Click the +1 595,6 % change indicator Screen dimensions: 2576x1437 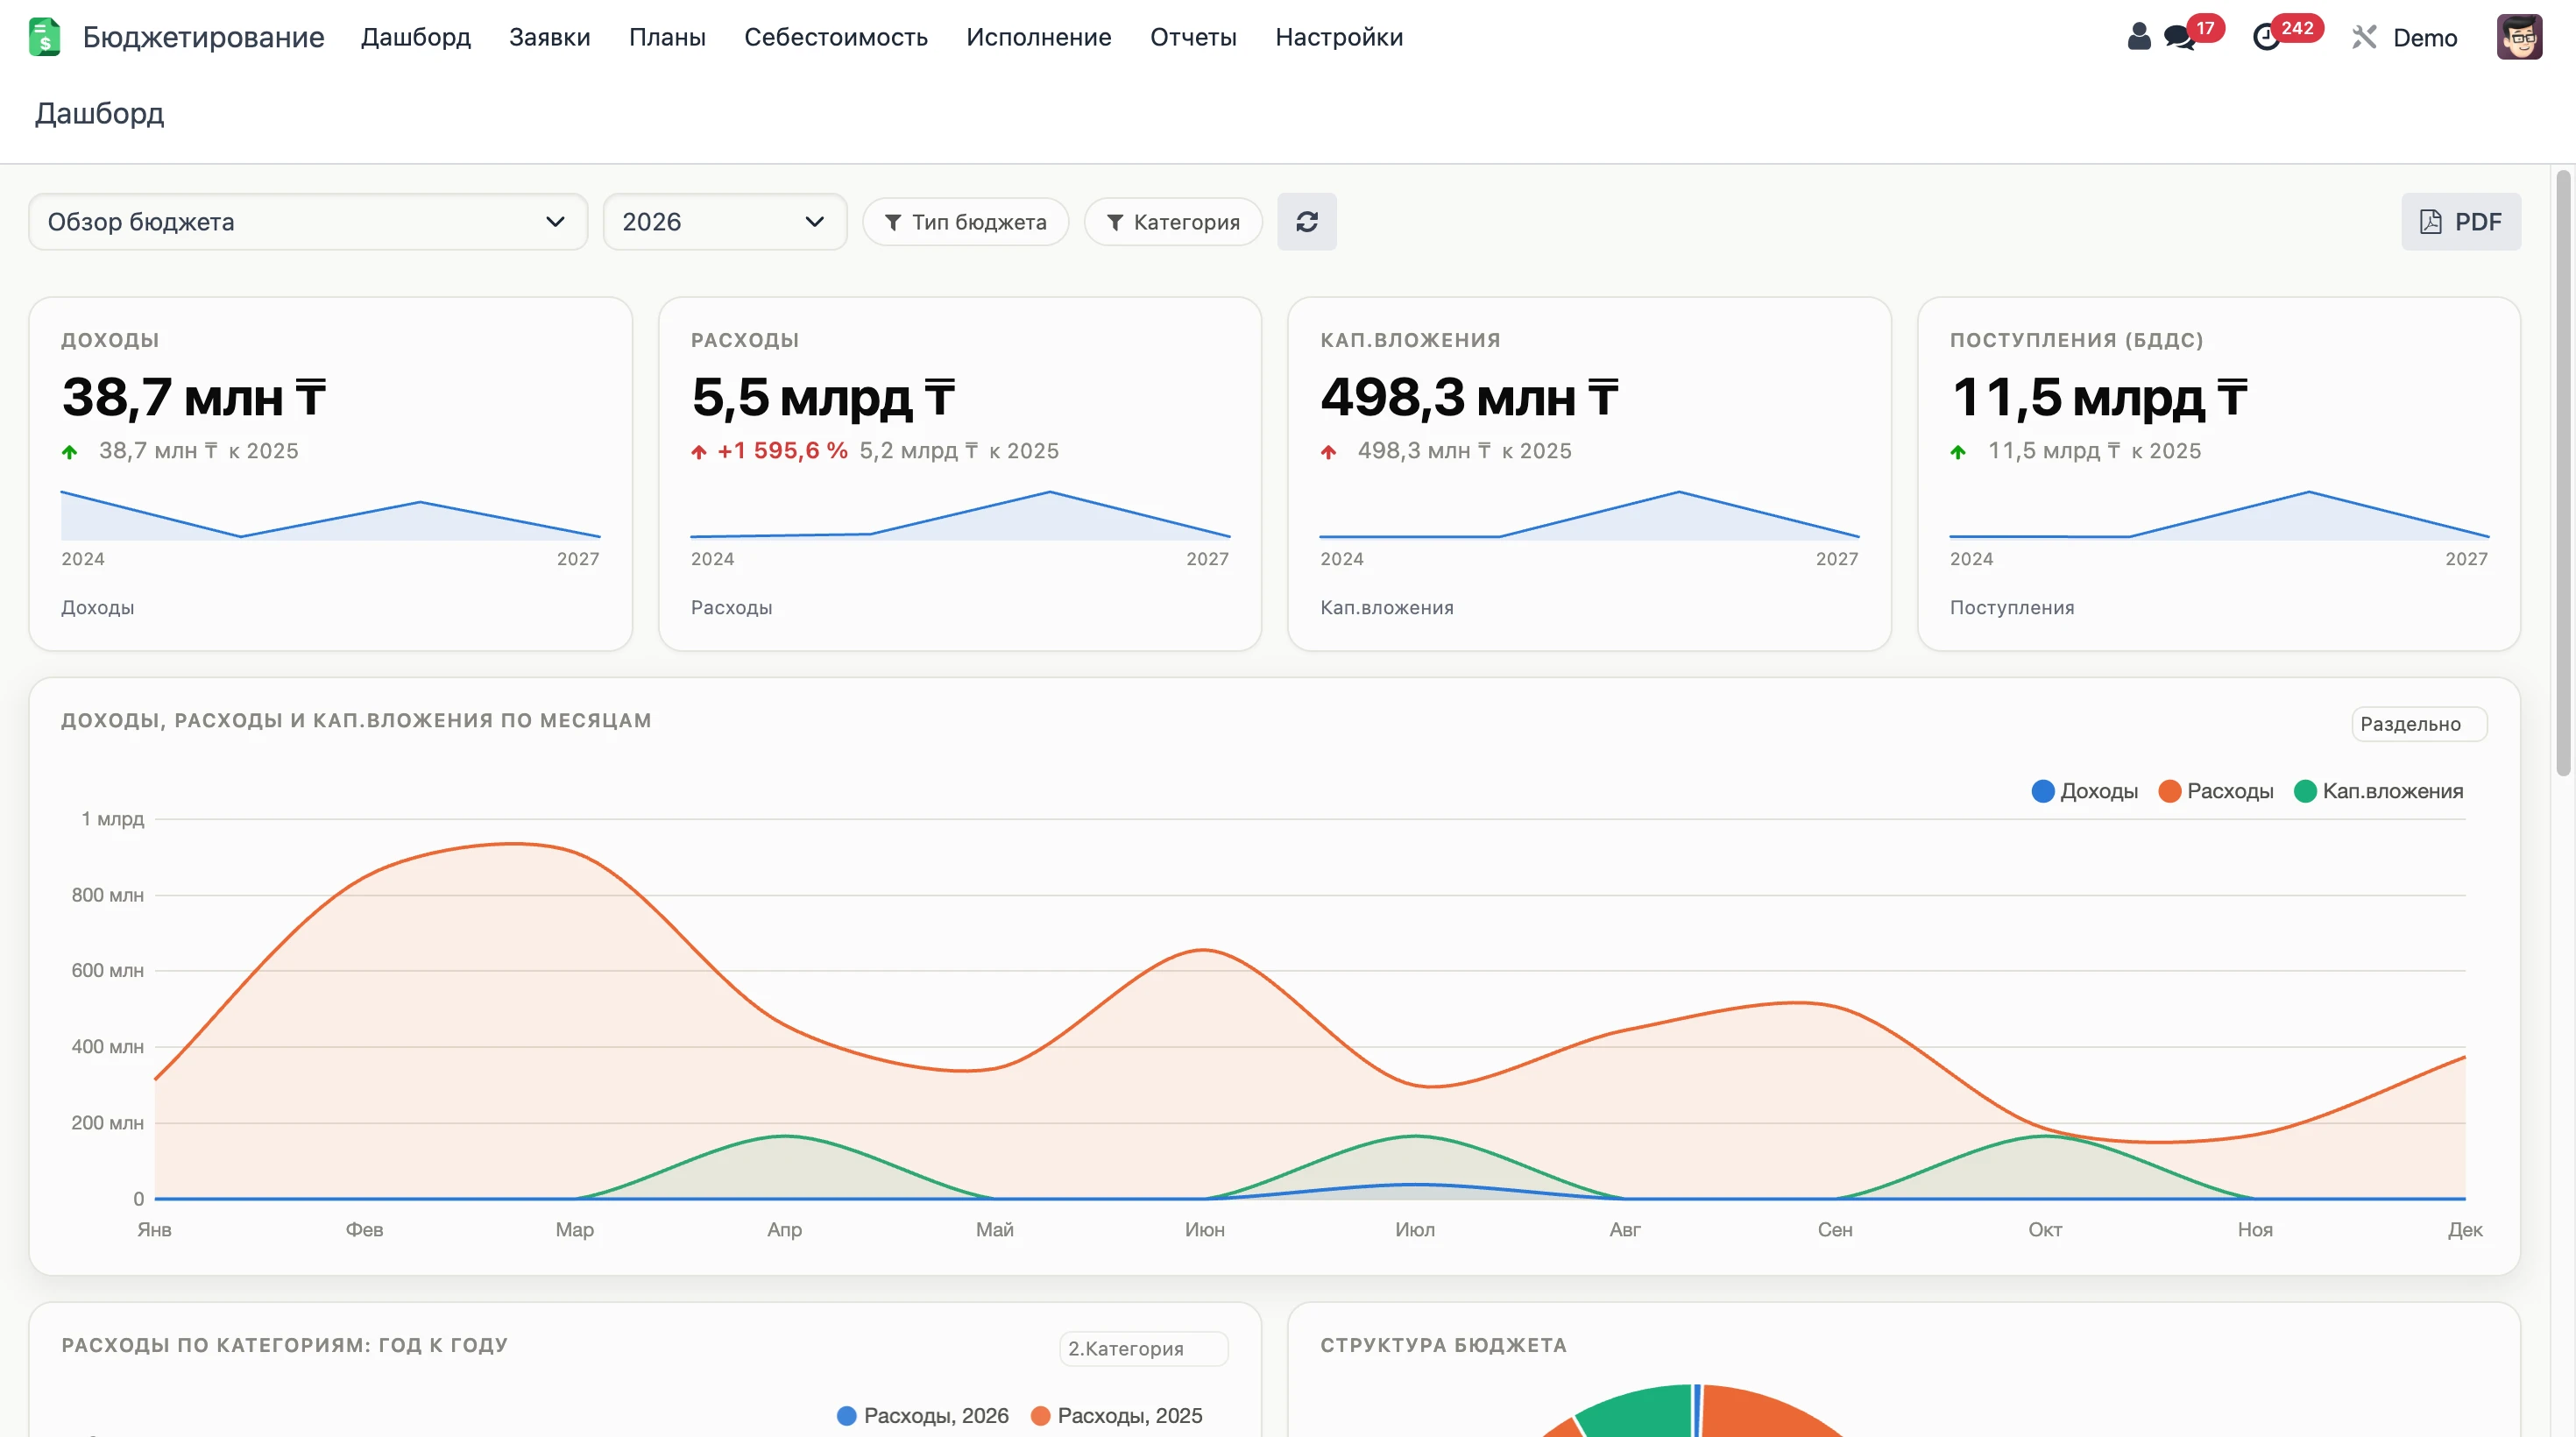point(782,450)
